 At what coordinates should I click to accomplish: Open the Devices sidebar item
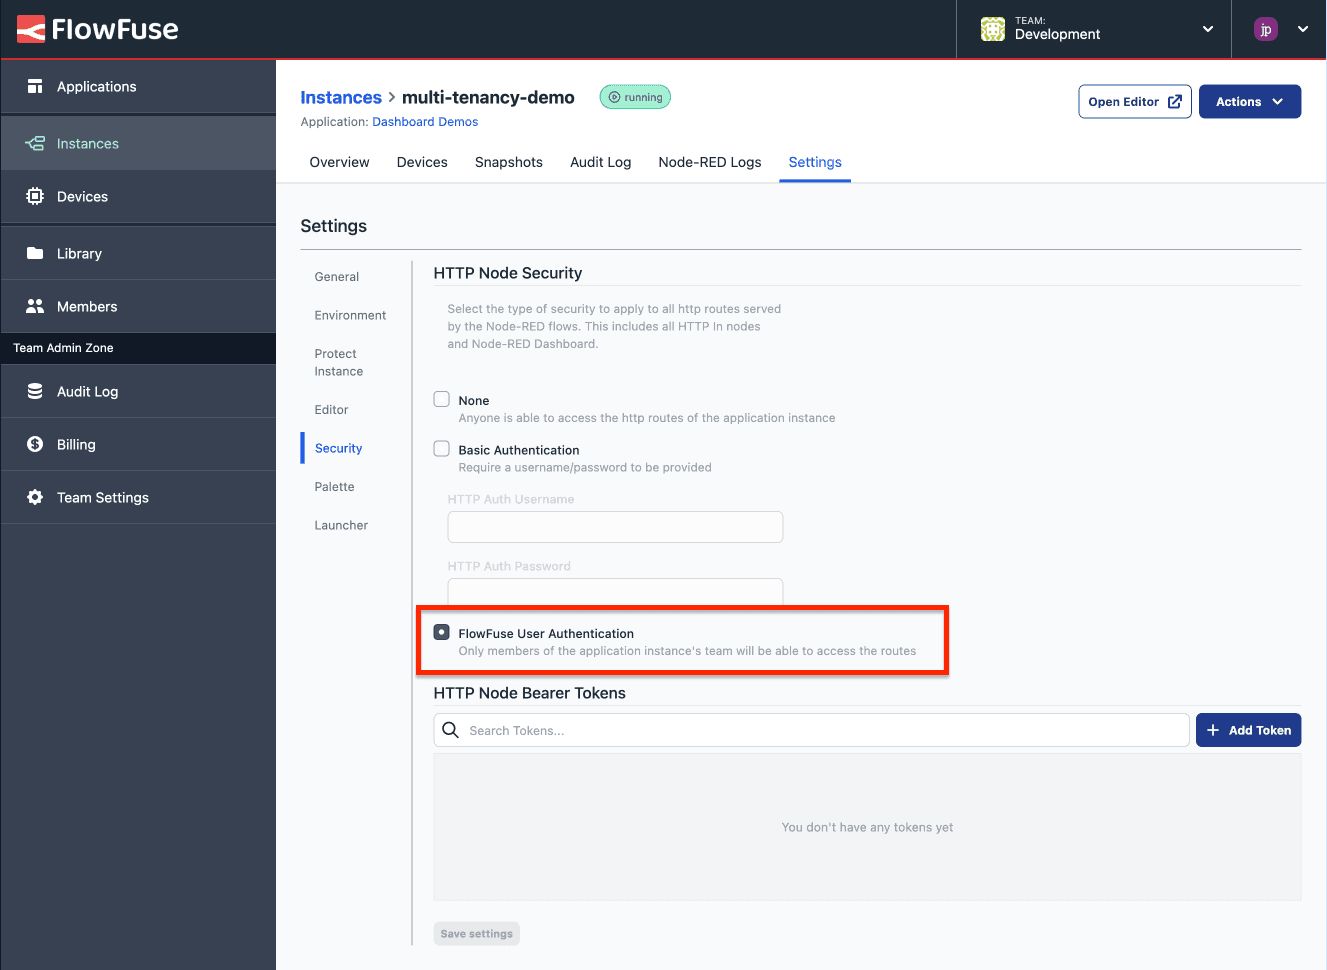point(80,196)
